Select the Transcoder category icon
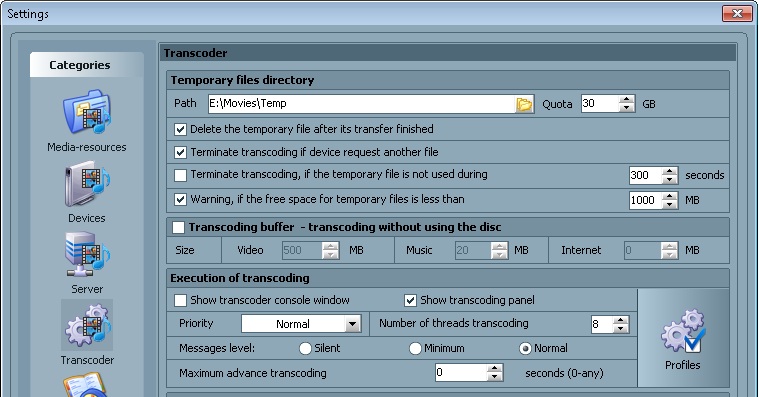 pos(87,325)
